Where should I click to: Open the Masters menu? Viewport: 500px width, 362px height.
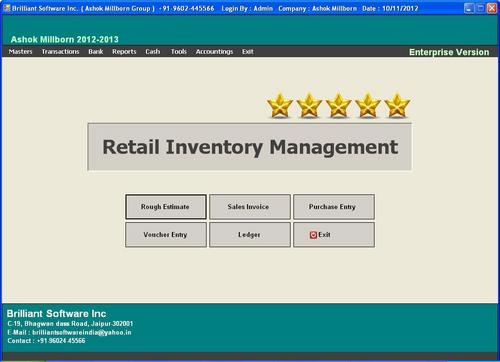(x=21, y=52)
